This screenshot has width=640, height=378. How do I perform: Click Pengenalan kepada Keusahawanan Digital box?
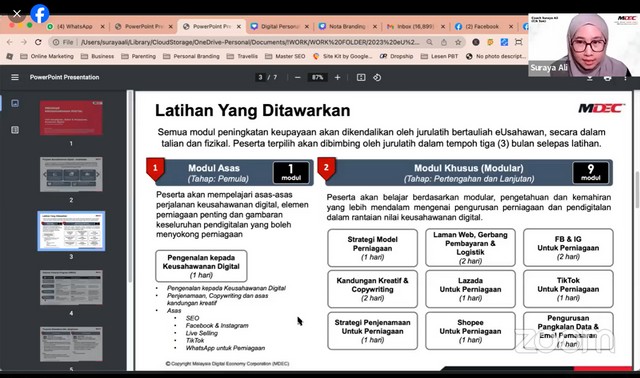[201, 266]
